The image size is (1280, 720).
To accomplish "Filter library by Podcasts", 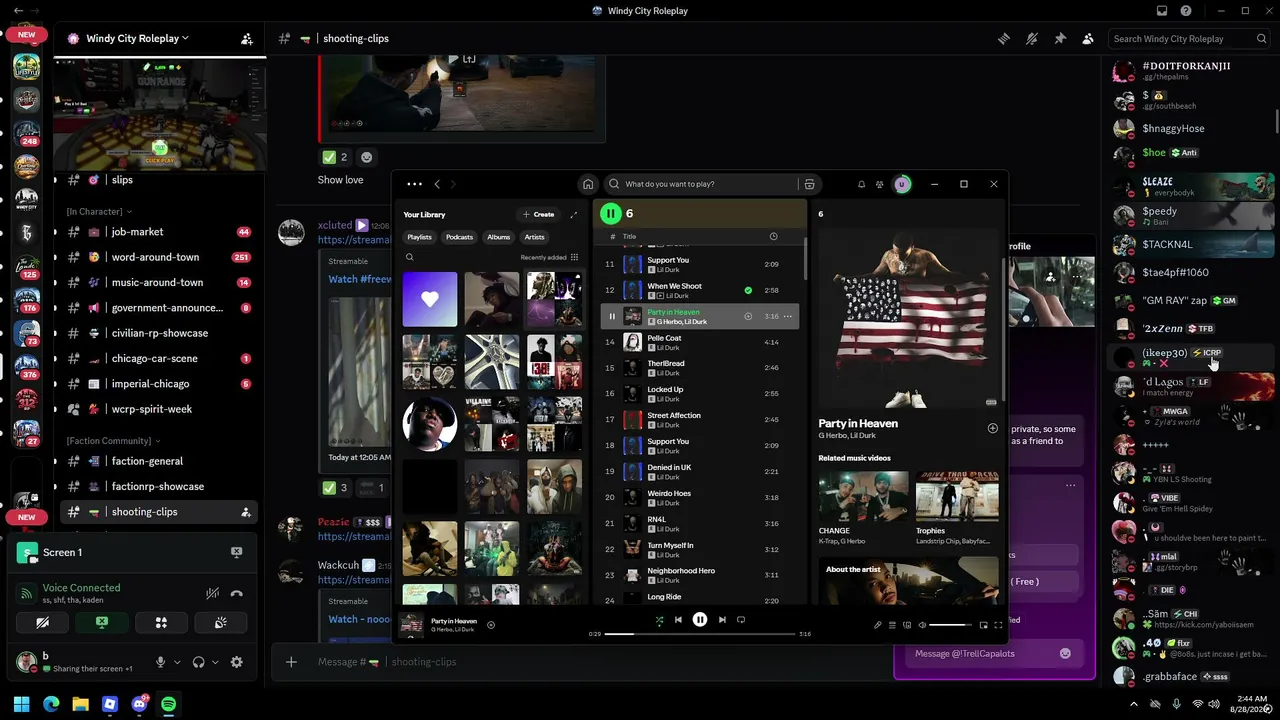I will (x=459, y=237).
